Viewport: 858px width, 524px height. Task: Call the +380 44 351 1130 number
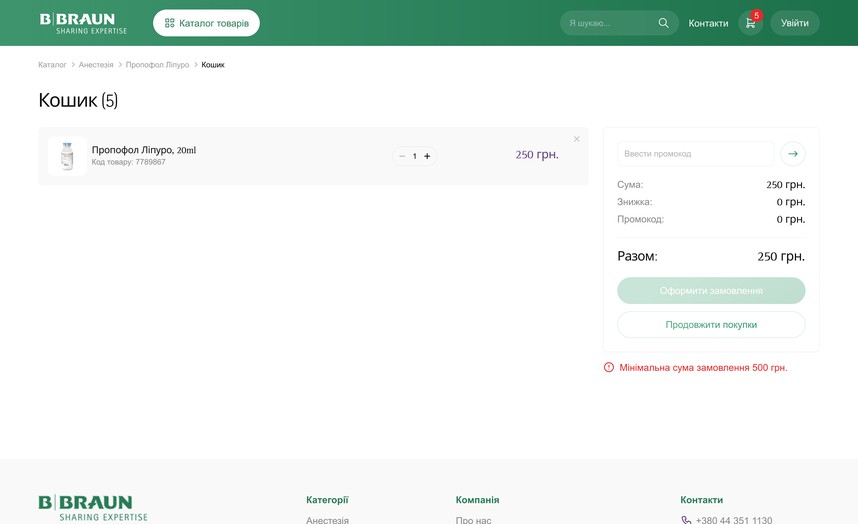point(734,520)
